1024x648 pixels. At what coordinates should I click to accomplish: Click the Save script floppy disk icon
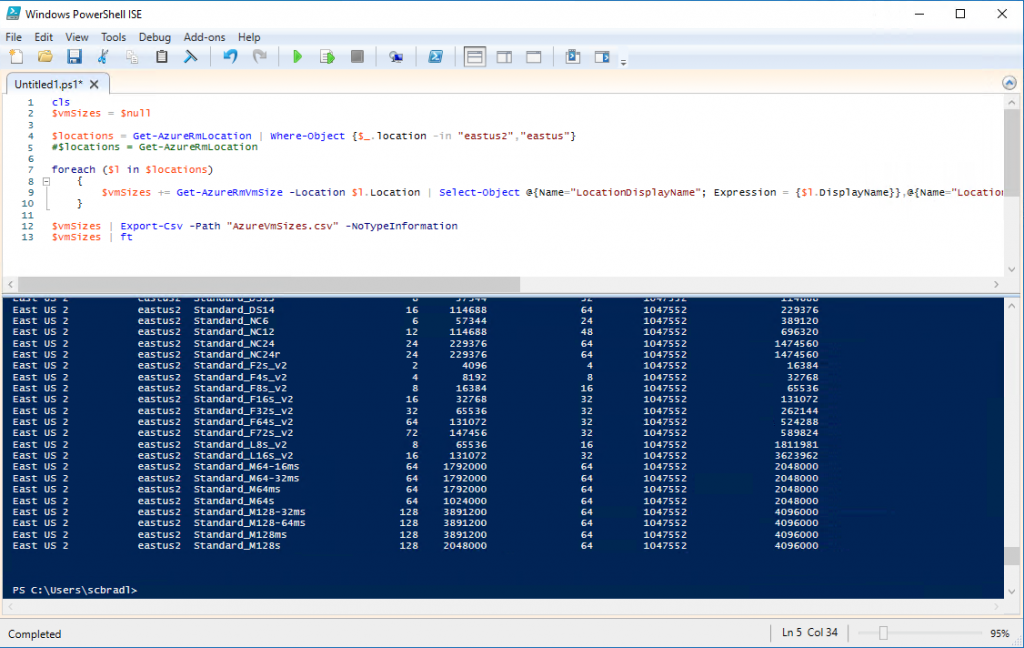click(74, 57)
